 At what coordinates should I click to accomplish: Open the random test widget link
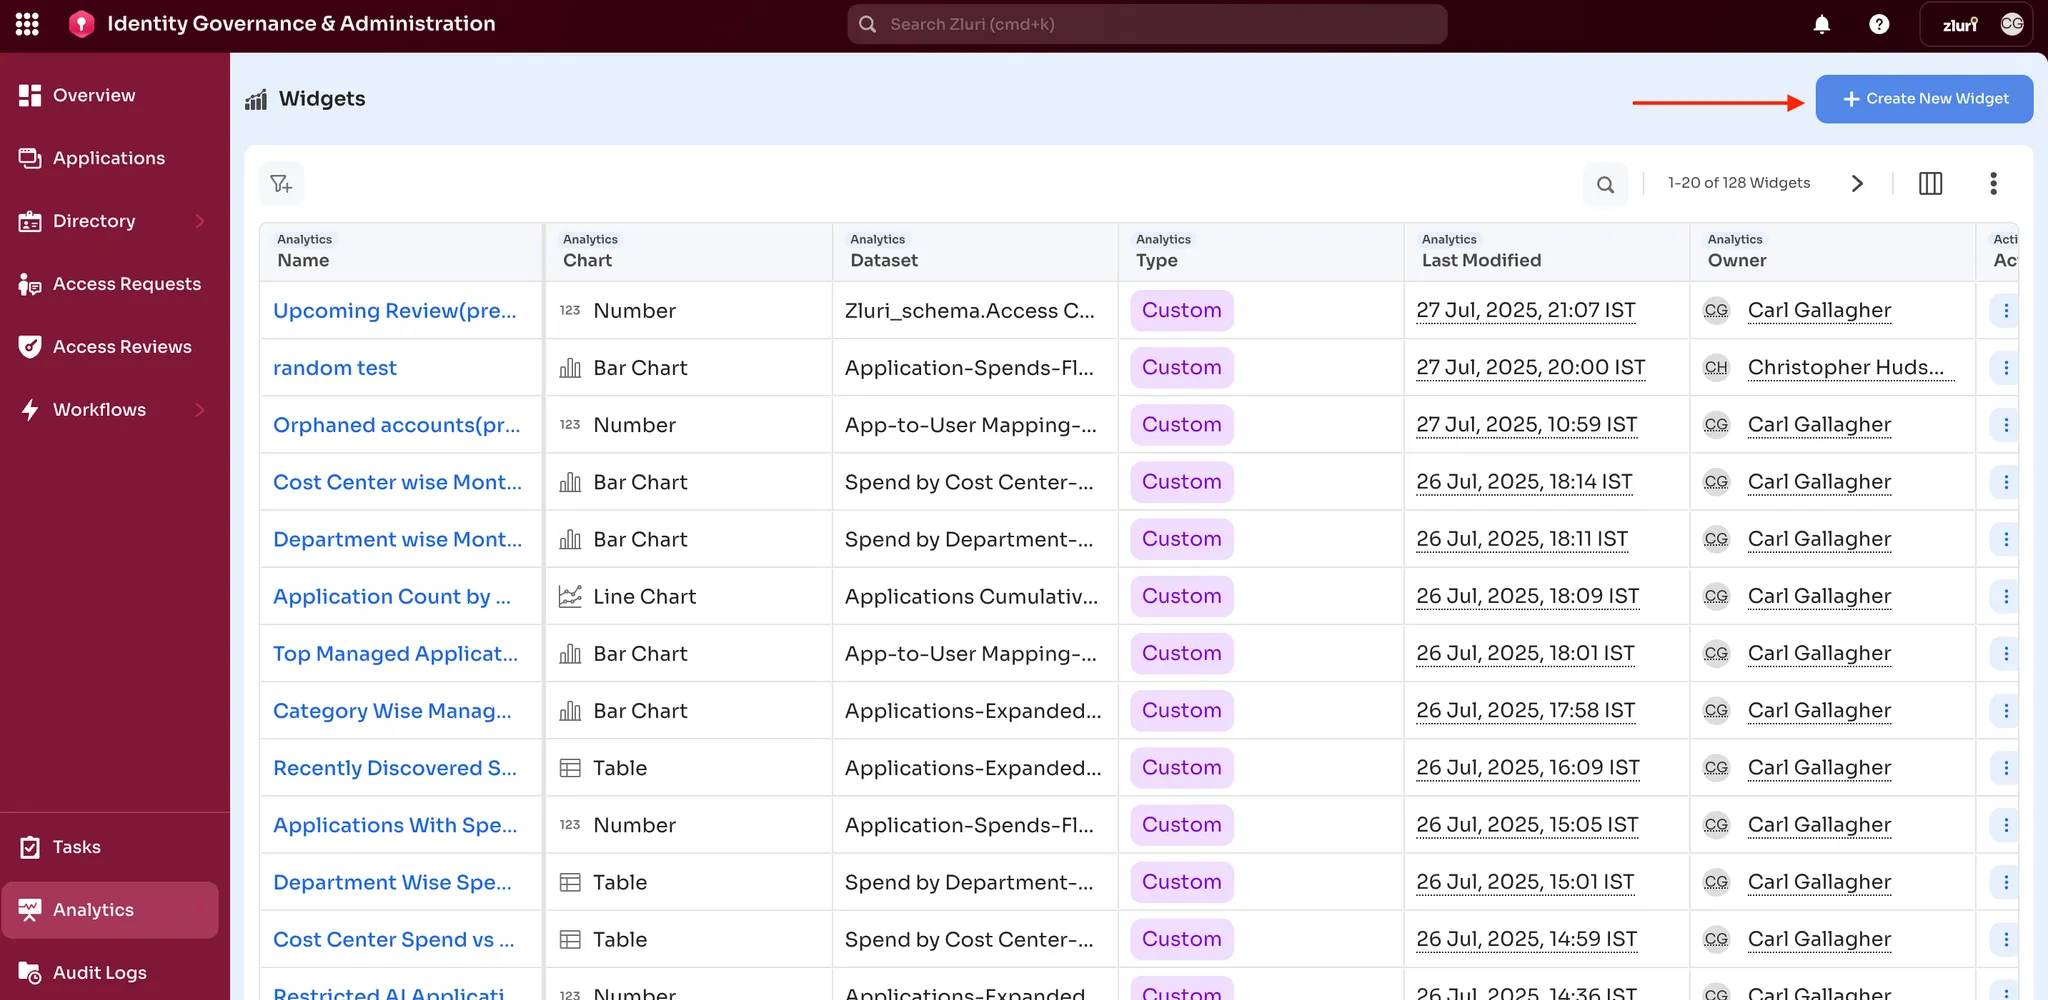tap(335, 368)
